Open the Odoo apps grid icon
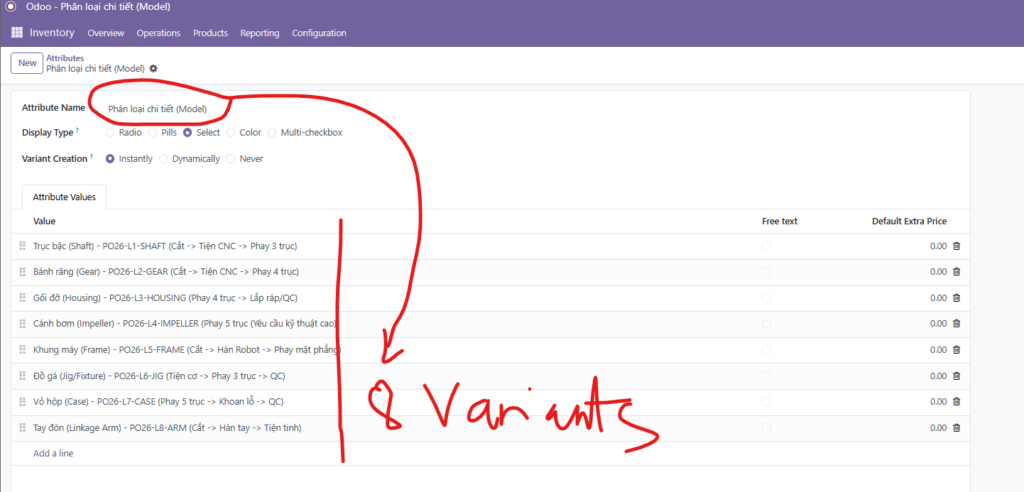 click(16, 33)
